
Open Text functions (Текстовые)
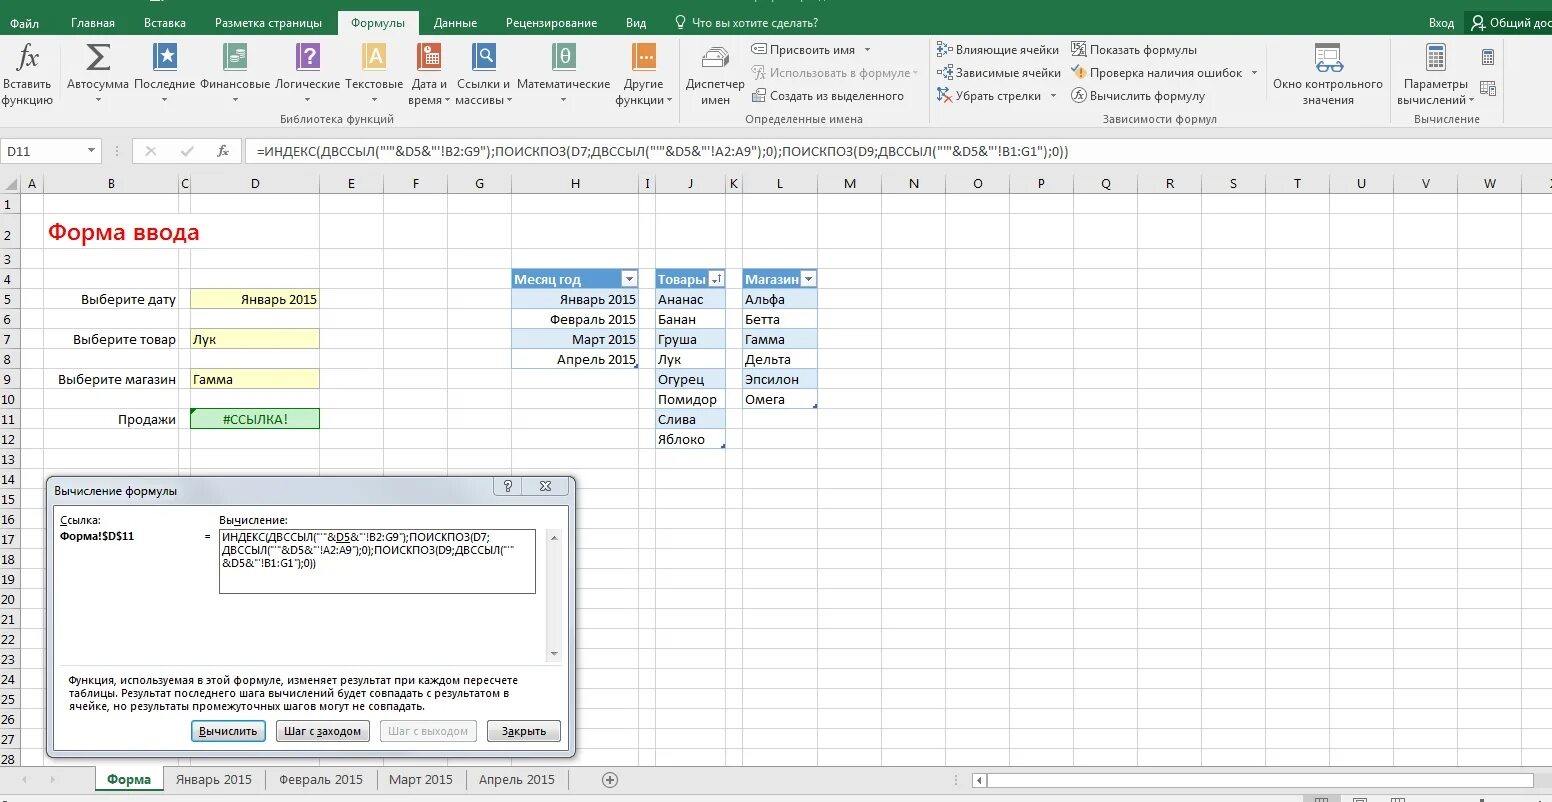click(374, 74)
